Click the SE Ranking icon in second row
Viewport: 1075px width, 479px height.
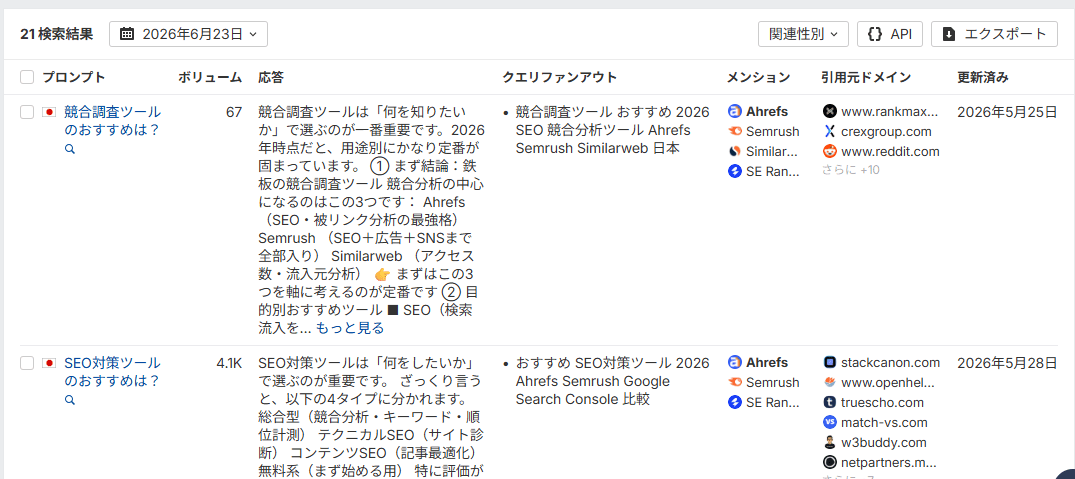(735, 402)
